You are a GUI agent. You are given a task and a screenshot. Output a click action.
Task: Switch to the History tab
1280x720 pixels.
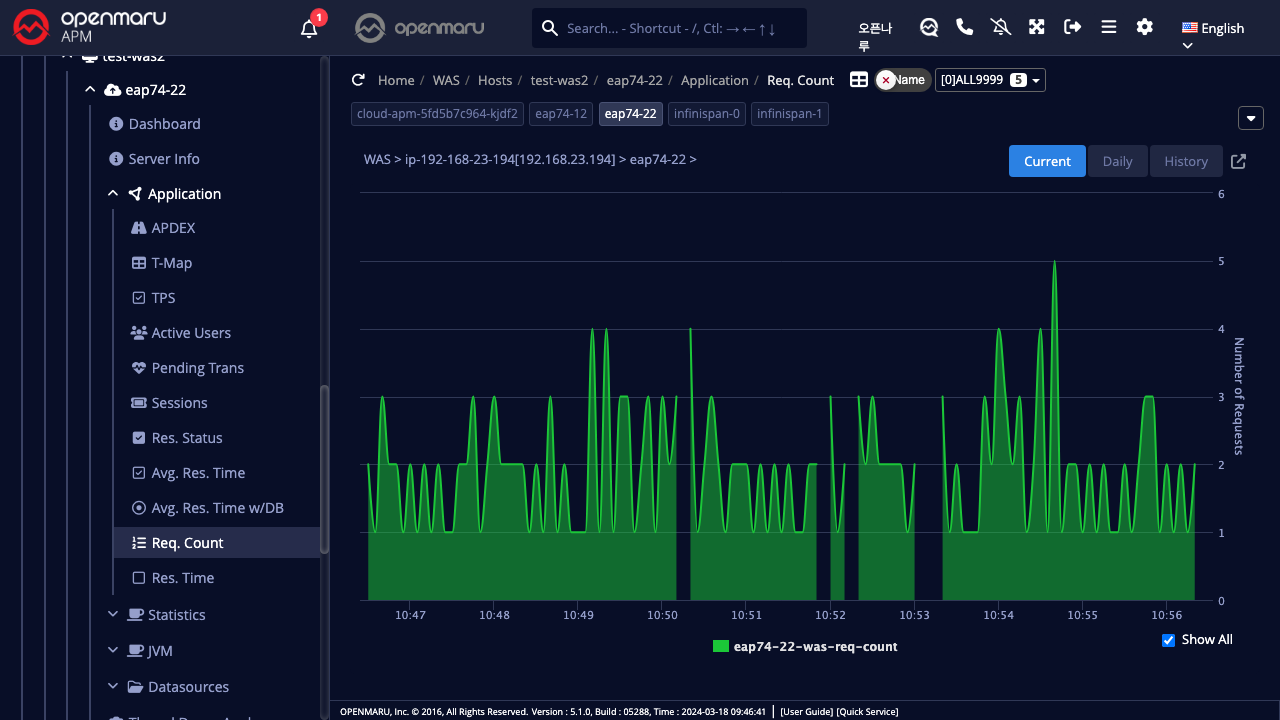point(1186,161)
